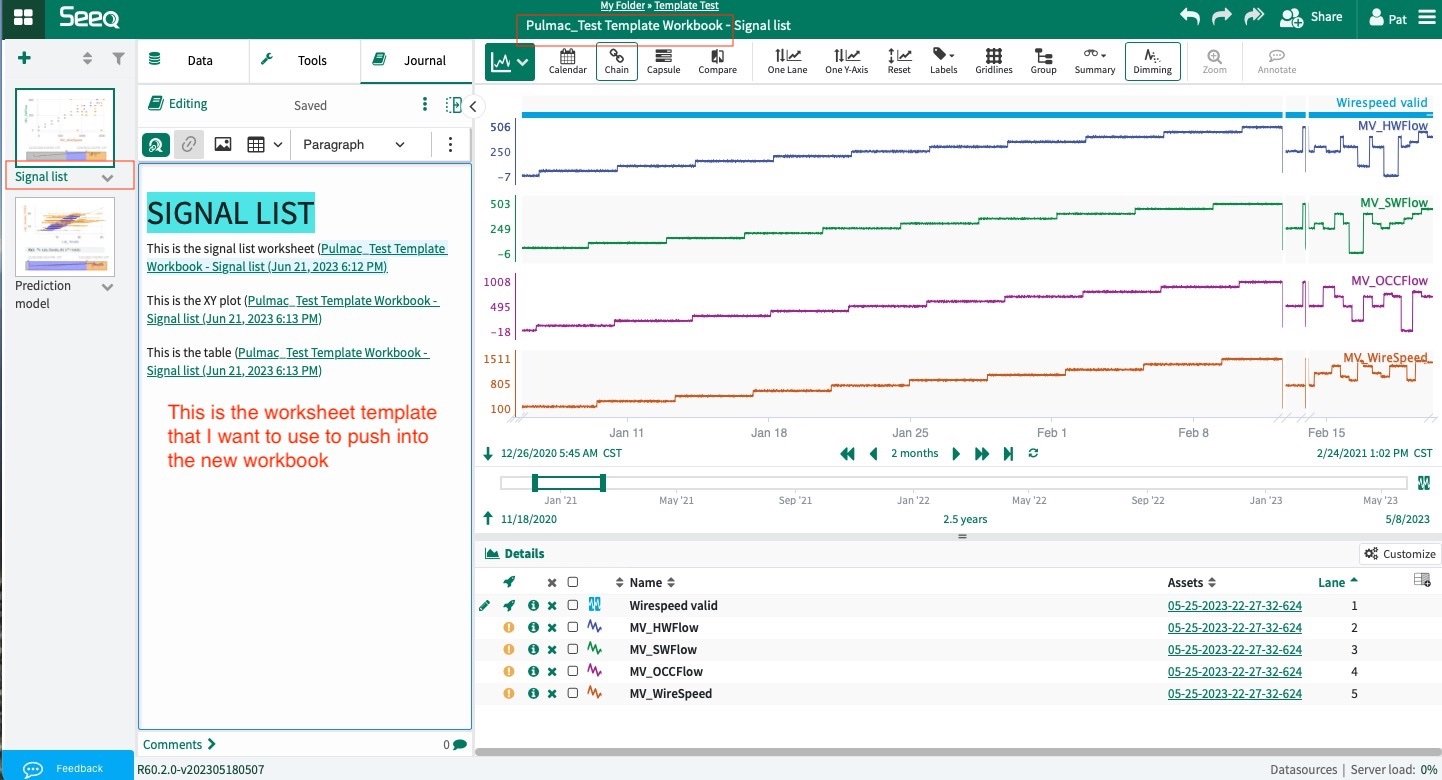The width and height of the screenshot is (1442, 780).
Task: Open the Prediction model worksheet thumbnail
Action: tap(65, 237)
